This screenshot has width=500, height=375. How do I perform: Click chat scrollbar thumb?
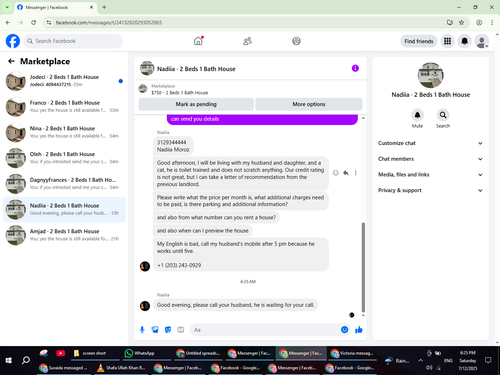click(x=363, y=267)
